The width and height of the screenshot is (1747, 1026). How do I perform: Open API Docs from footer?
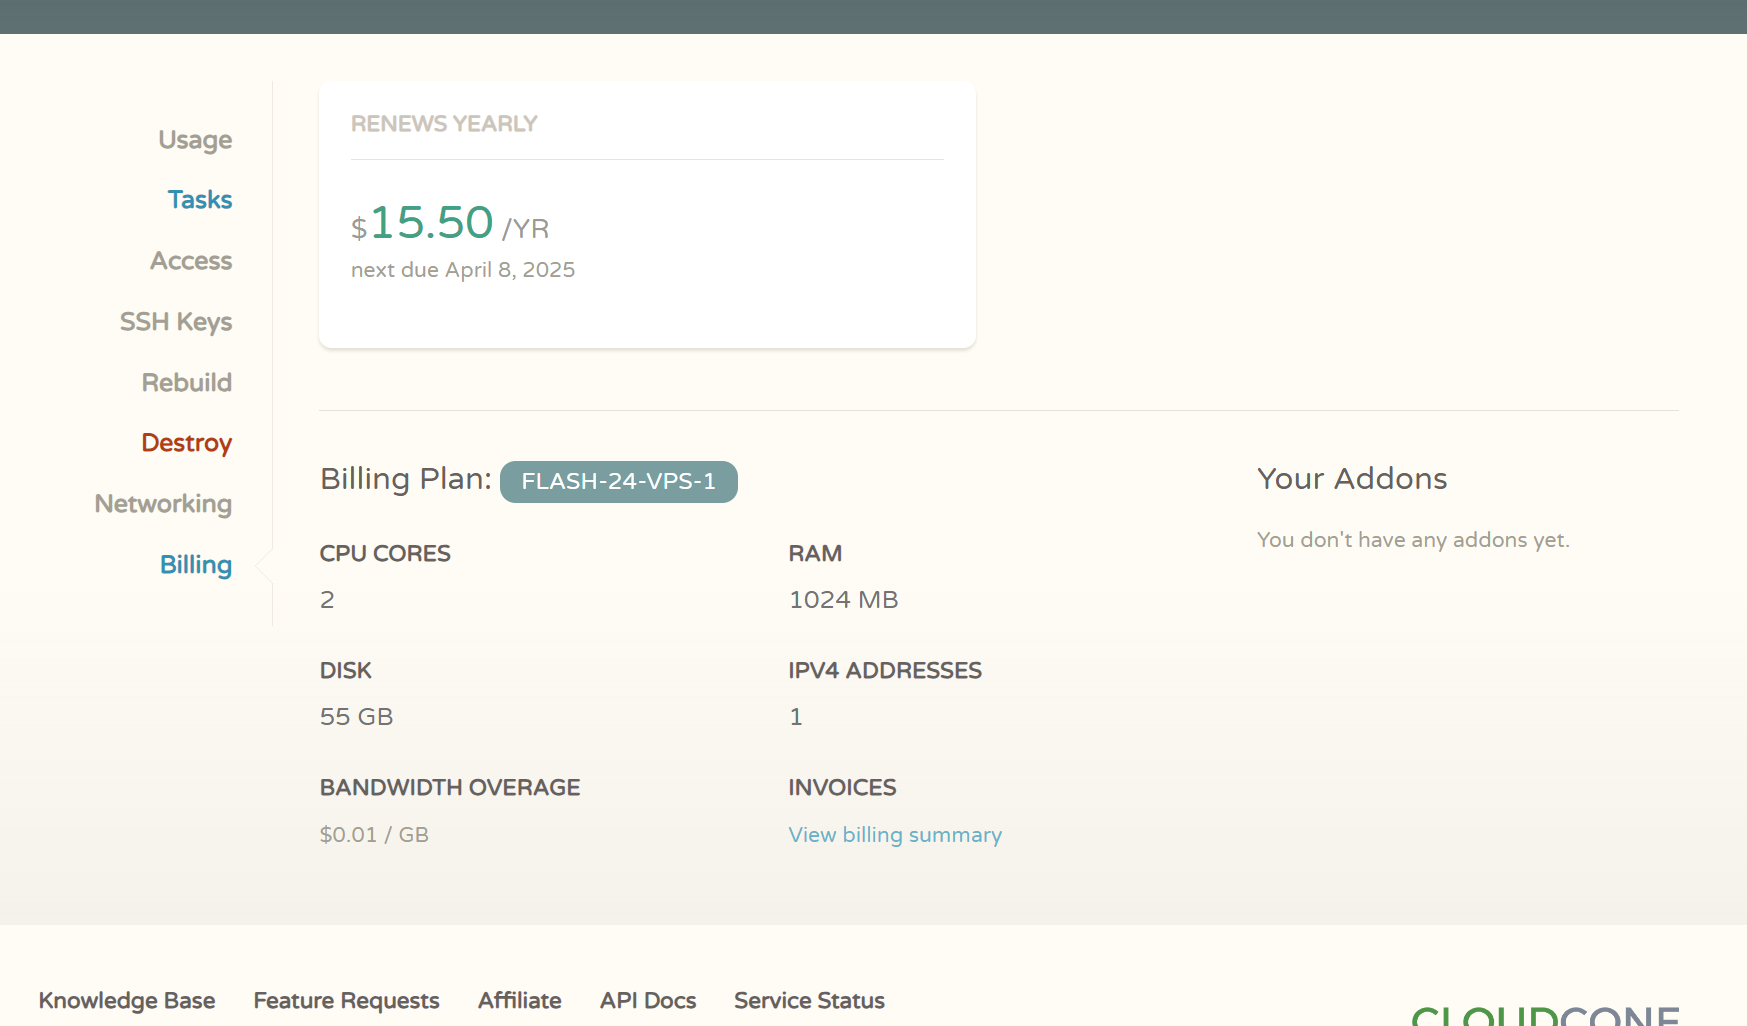coord(648,1001)
